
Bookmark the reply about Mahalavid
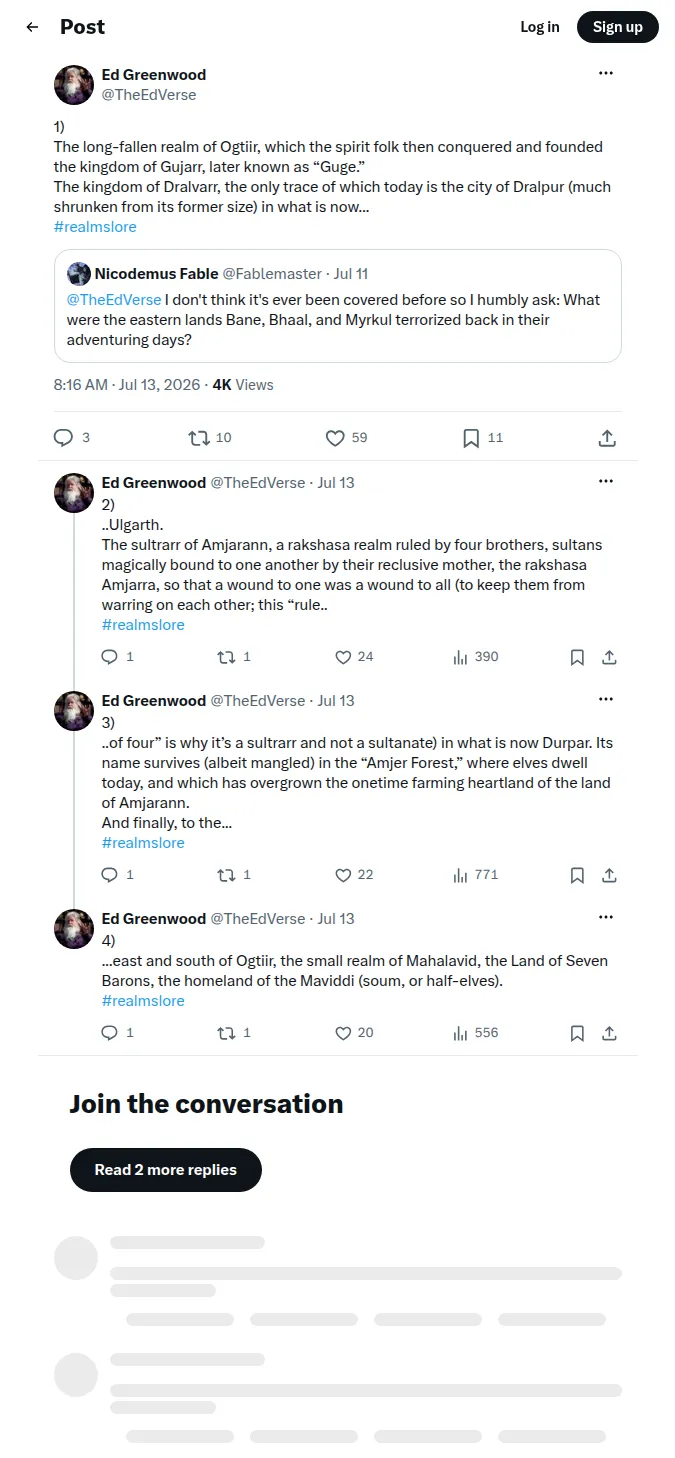pos(577,1033)
